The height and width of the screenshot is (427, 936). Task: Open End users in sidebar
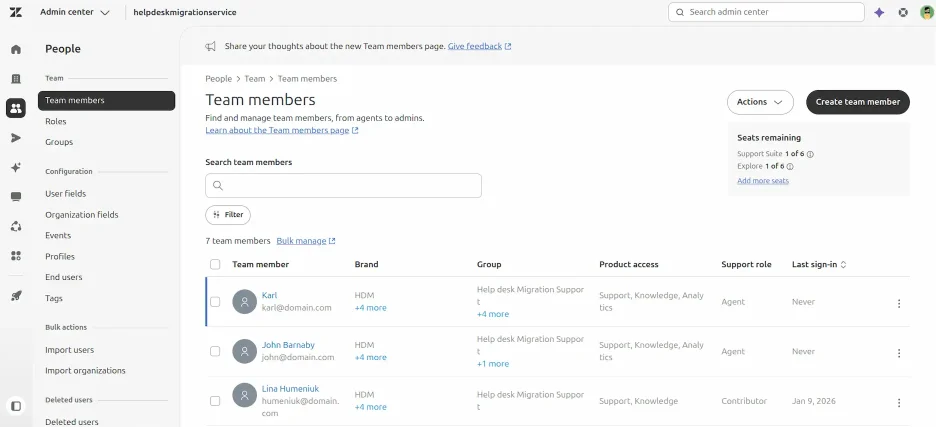tap(64, 277)
